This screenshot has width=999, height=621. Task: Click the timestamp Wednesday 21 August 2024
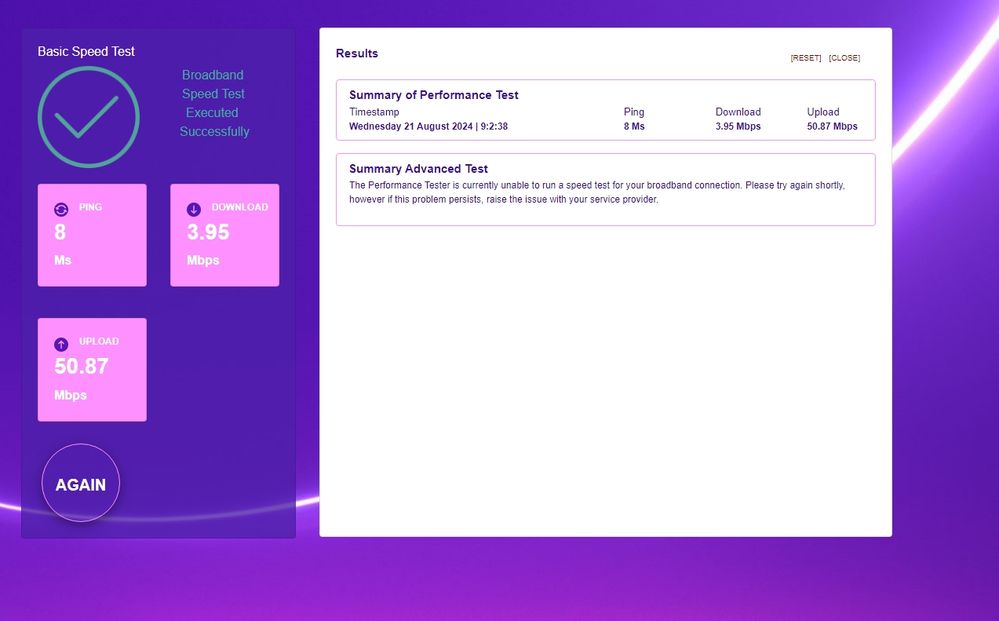pos(428,127)
